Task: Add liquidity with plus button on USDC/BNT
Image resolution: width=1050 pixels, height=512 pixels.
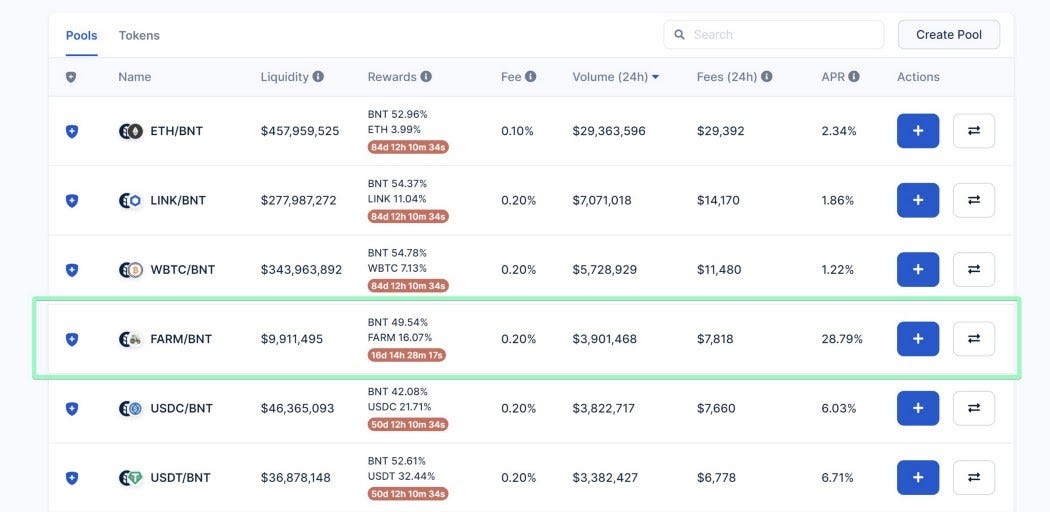Action: pyautogui.click(x=918, y=408)
